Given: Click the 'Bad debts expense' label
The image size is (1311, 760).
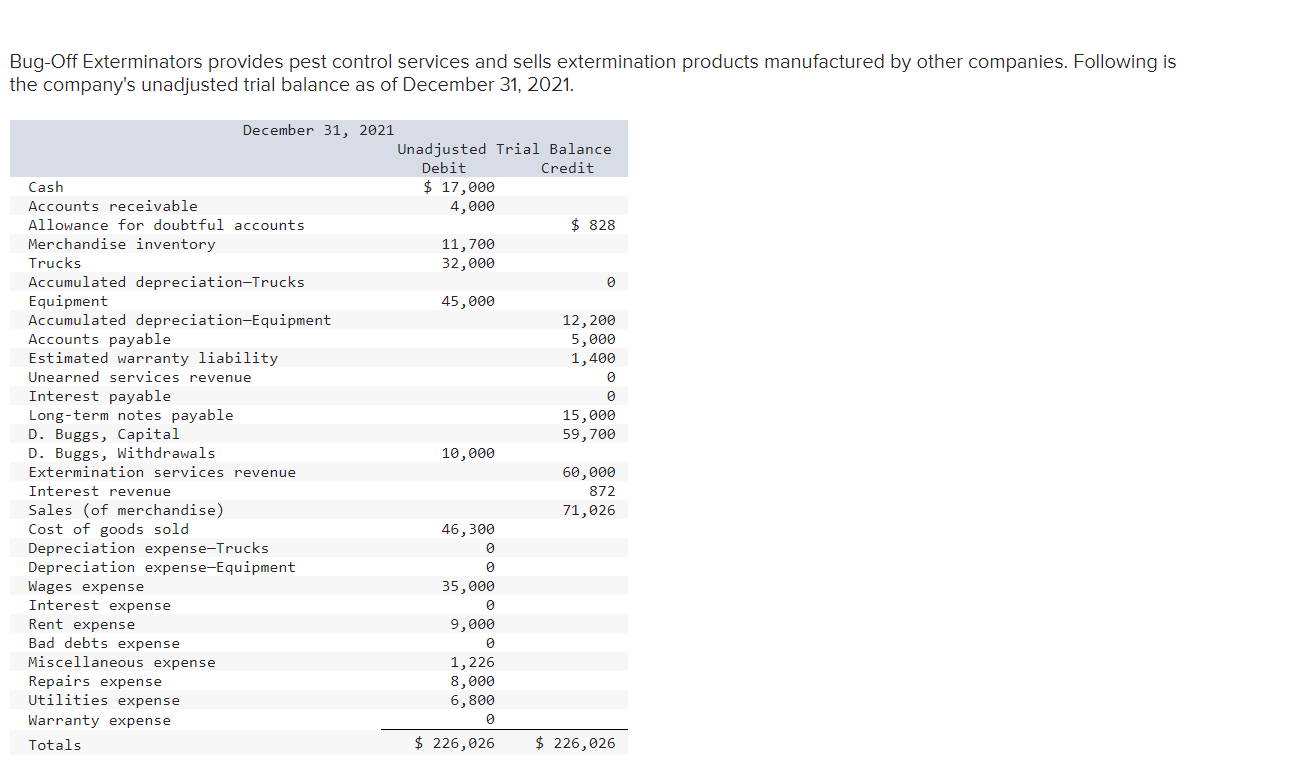Looking at the screenshot, I should [x=104, y=643].
